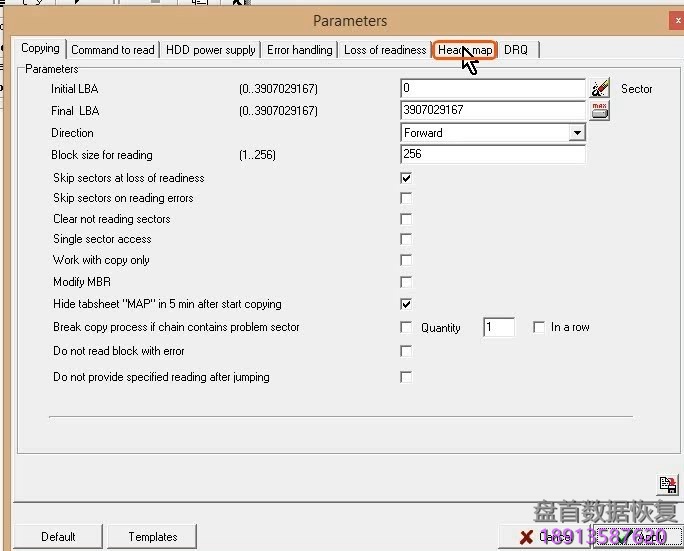Enable Modify MBR checkbox

pyautogui.click(x=406, y=282)
